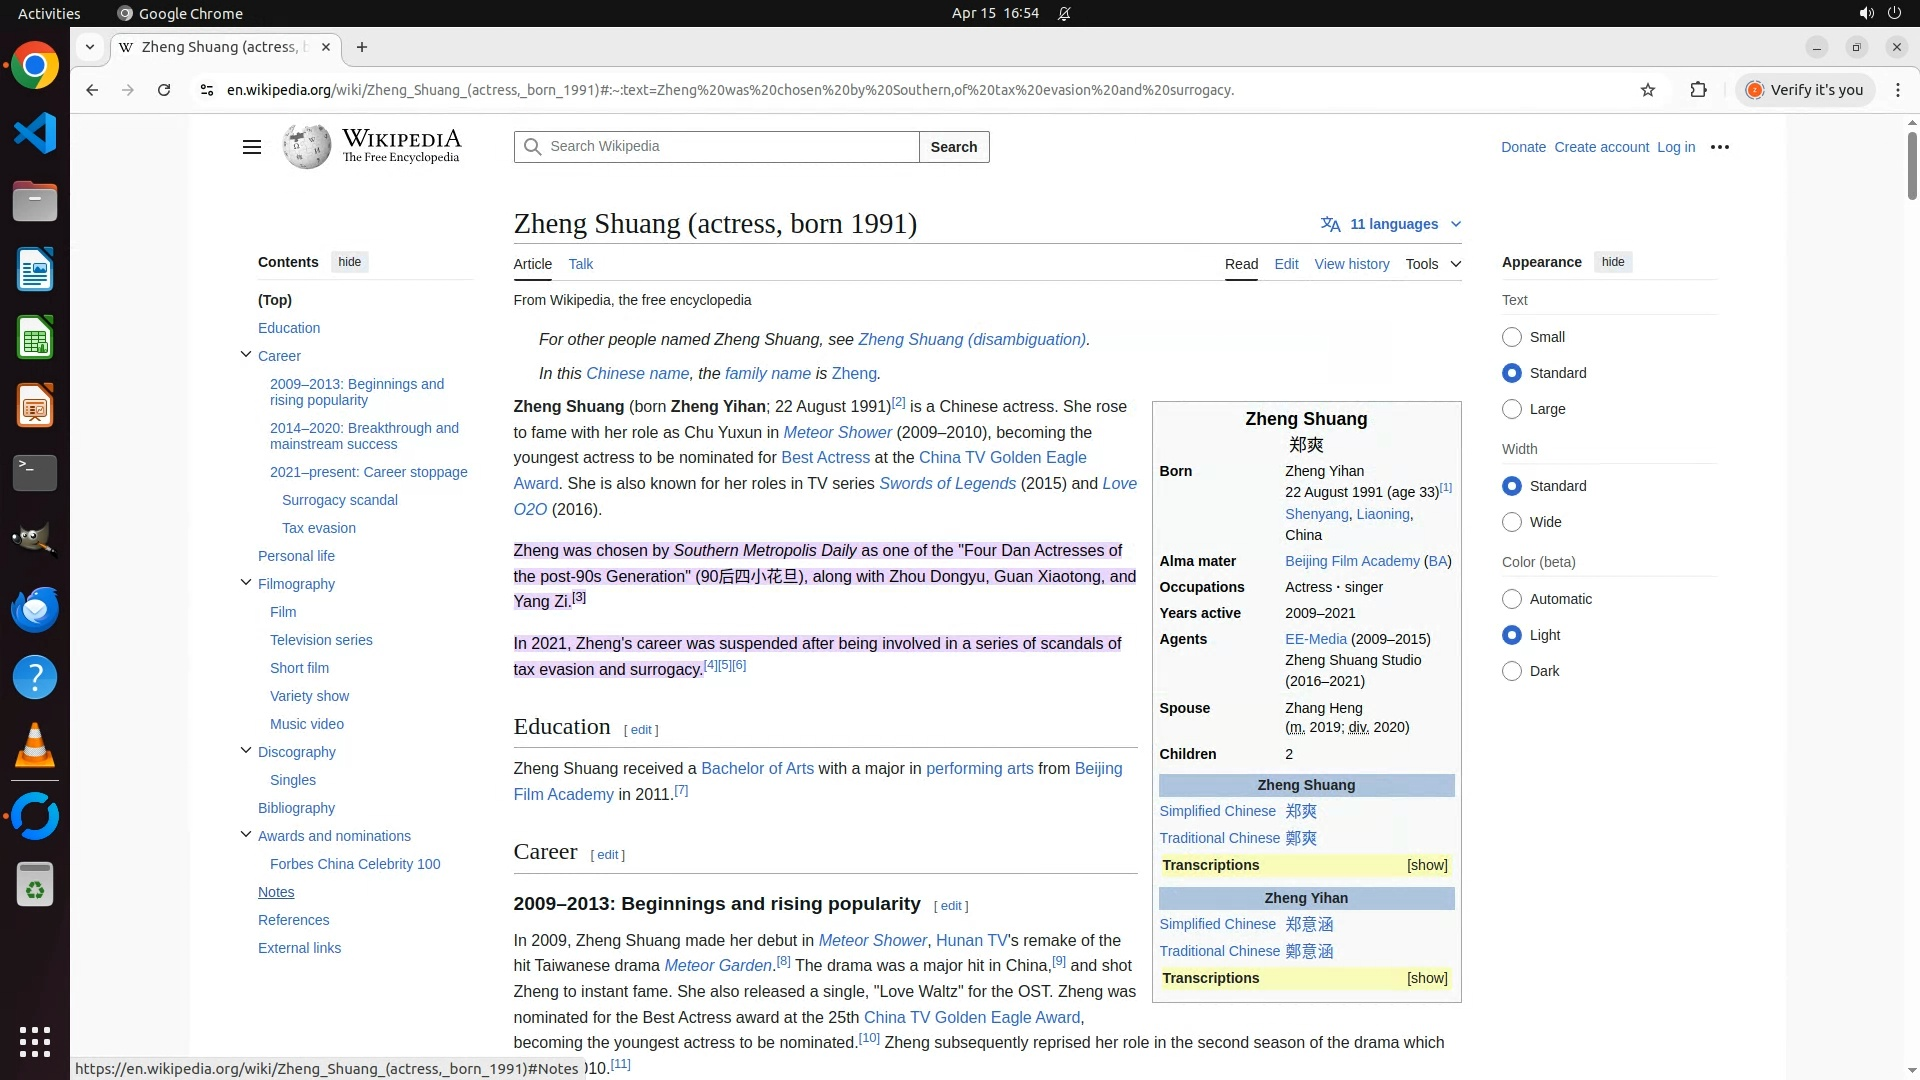The image size is (1920, 1080).
Task: Open the View history tab
Action: 1351,264
